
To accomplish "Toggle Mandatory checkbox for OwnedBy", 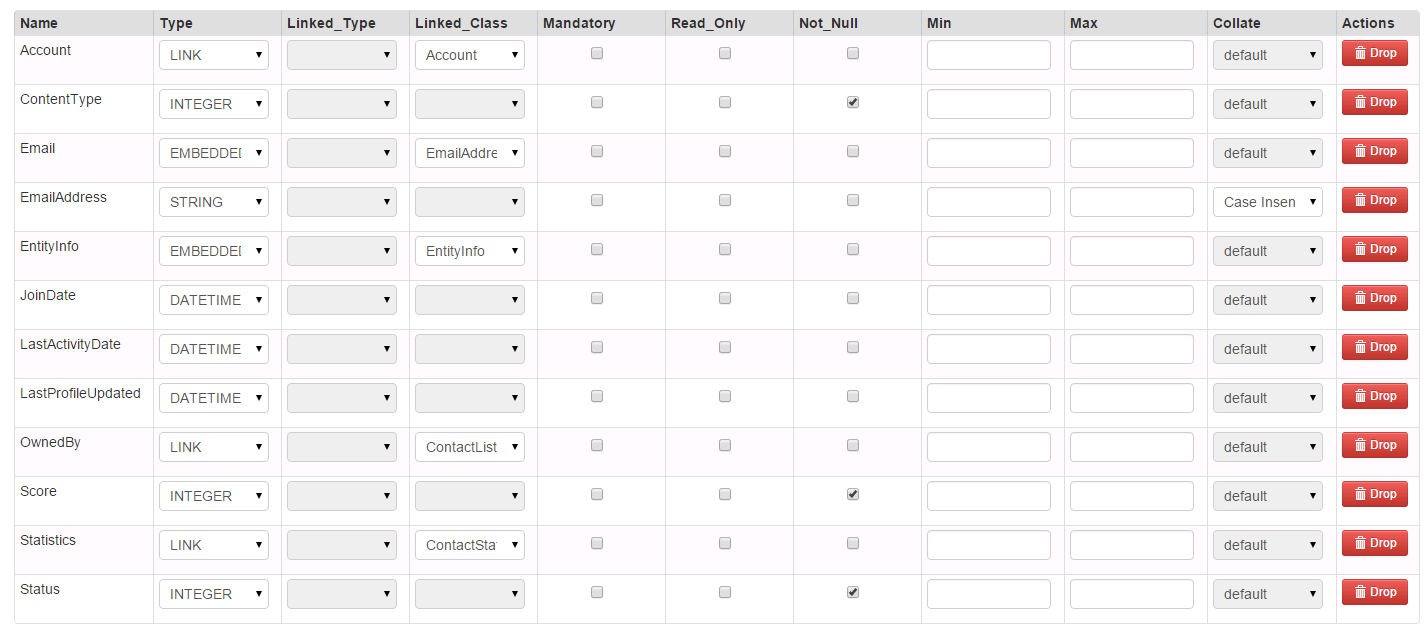I will pyautogui.click(x=597, y=445).
